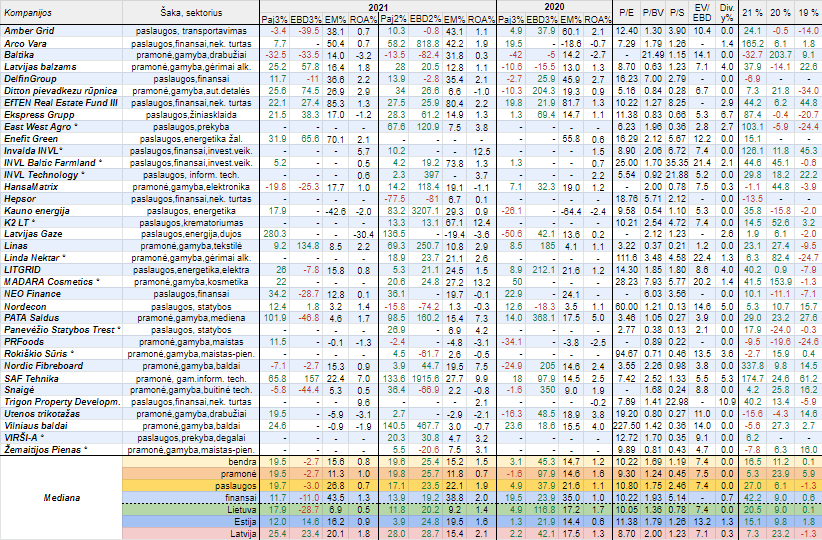The width and height of the screenshot is (822, 540).
Task: Click the Linas company cell
Action: (x=61, y=246)
